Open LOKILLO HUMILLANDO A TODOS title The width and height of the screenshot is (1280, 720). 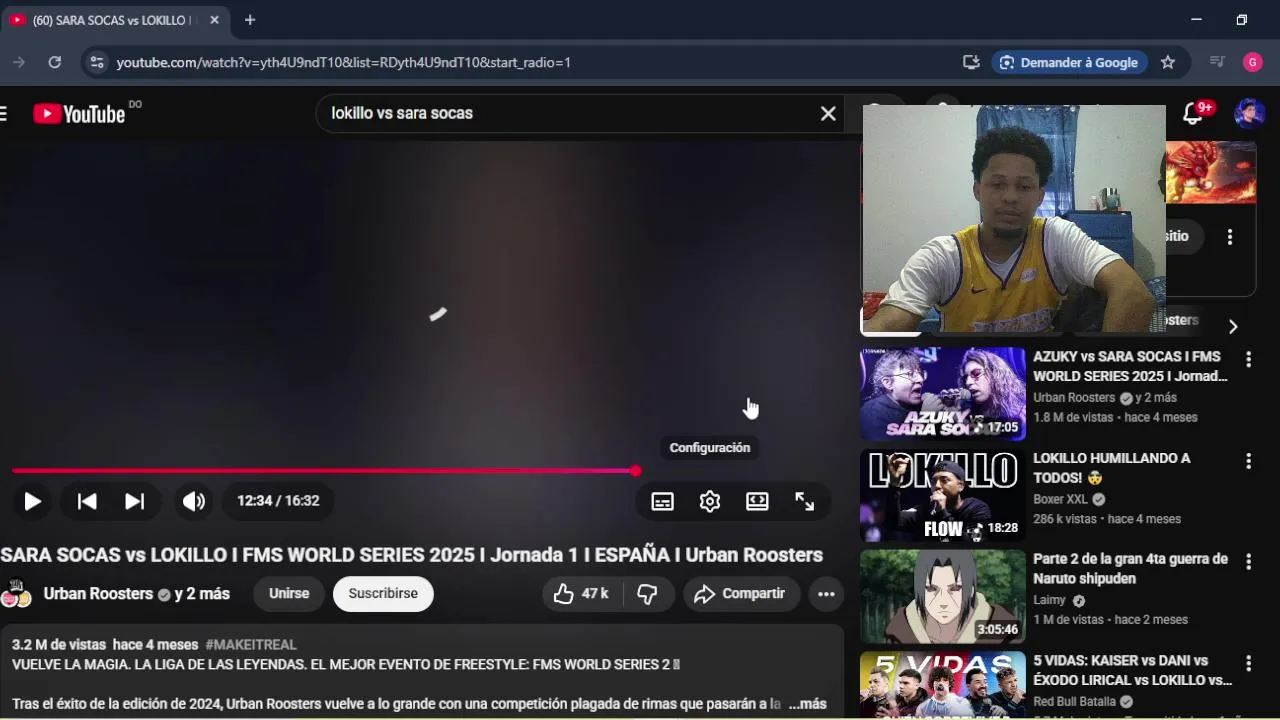coord(1112,468)
